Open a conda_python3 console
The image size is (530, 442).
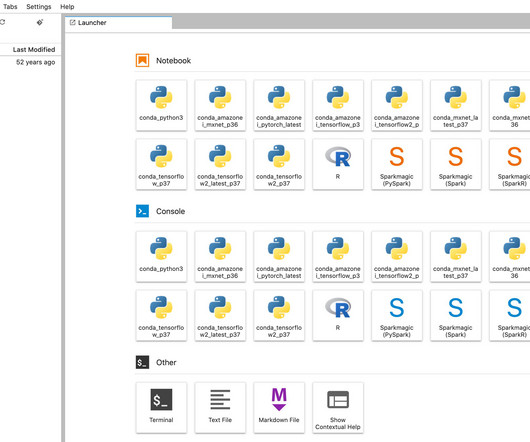(161, 256)
